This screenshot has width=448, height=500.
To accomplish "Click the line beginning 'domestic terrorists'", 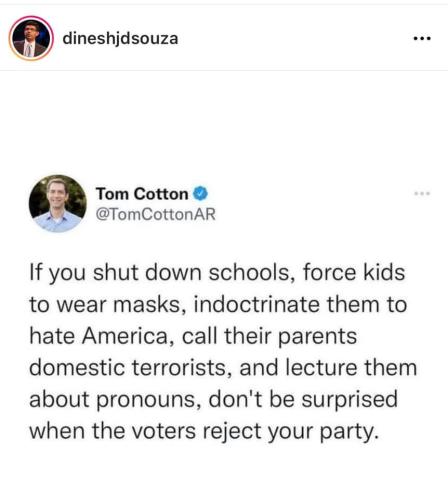I will [x=223, y=368].
